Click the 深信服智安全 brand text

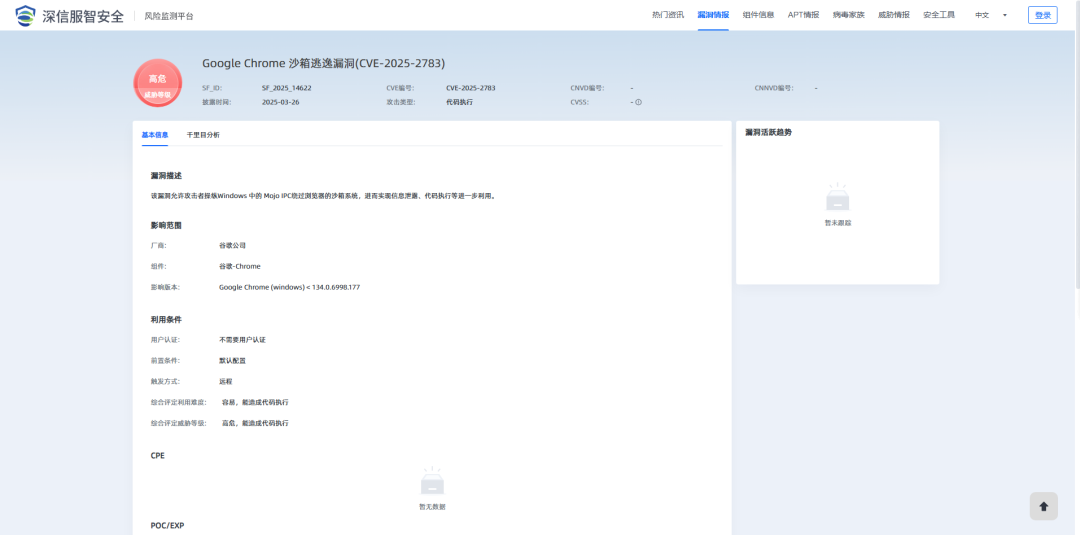point(83,16)
